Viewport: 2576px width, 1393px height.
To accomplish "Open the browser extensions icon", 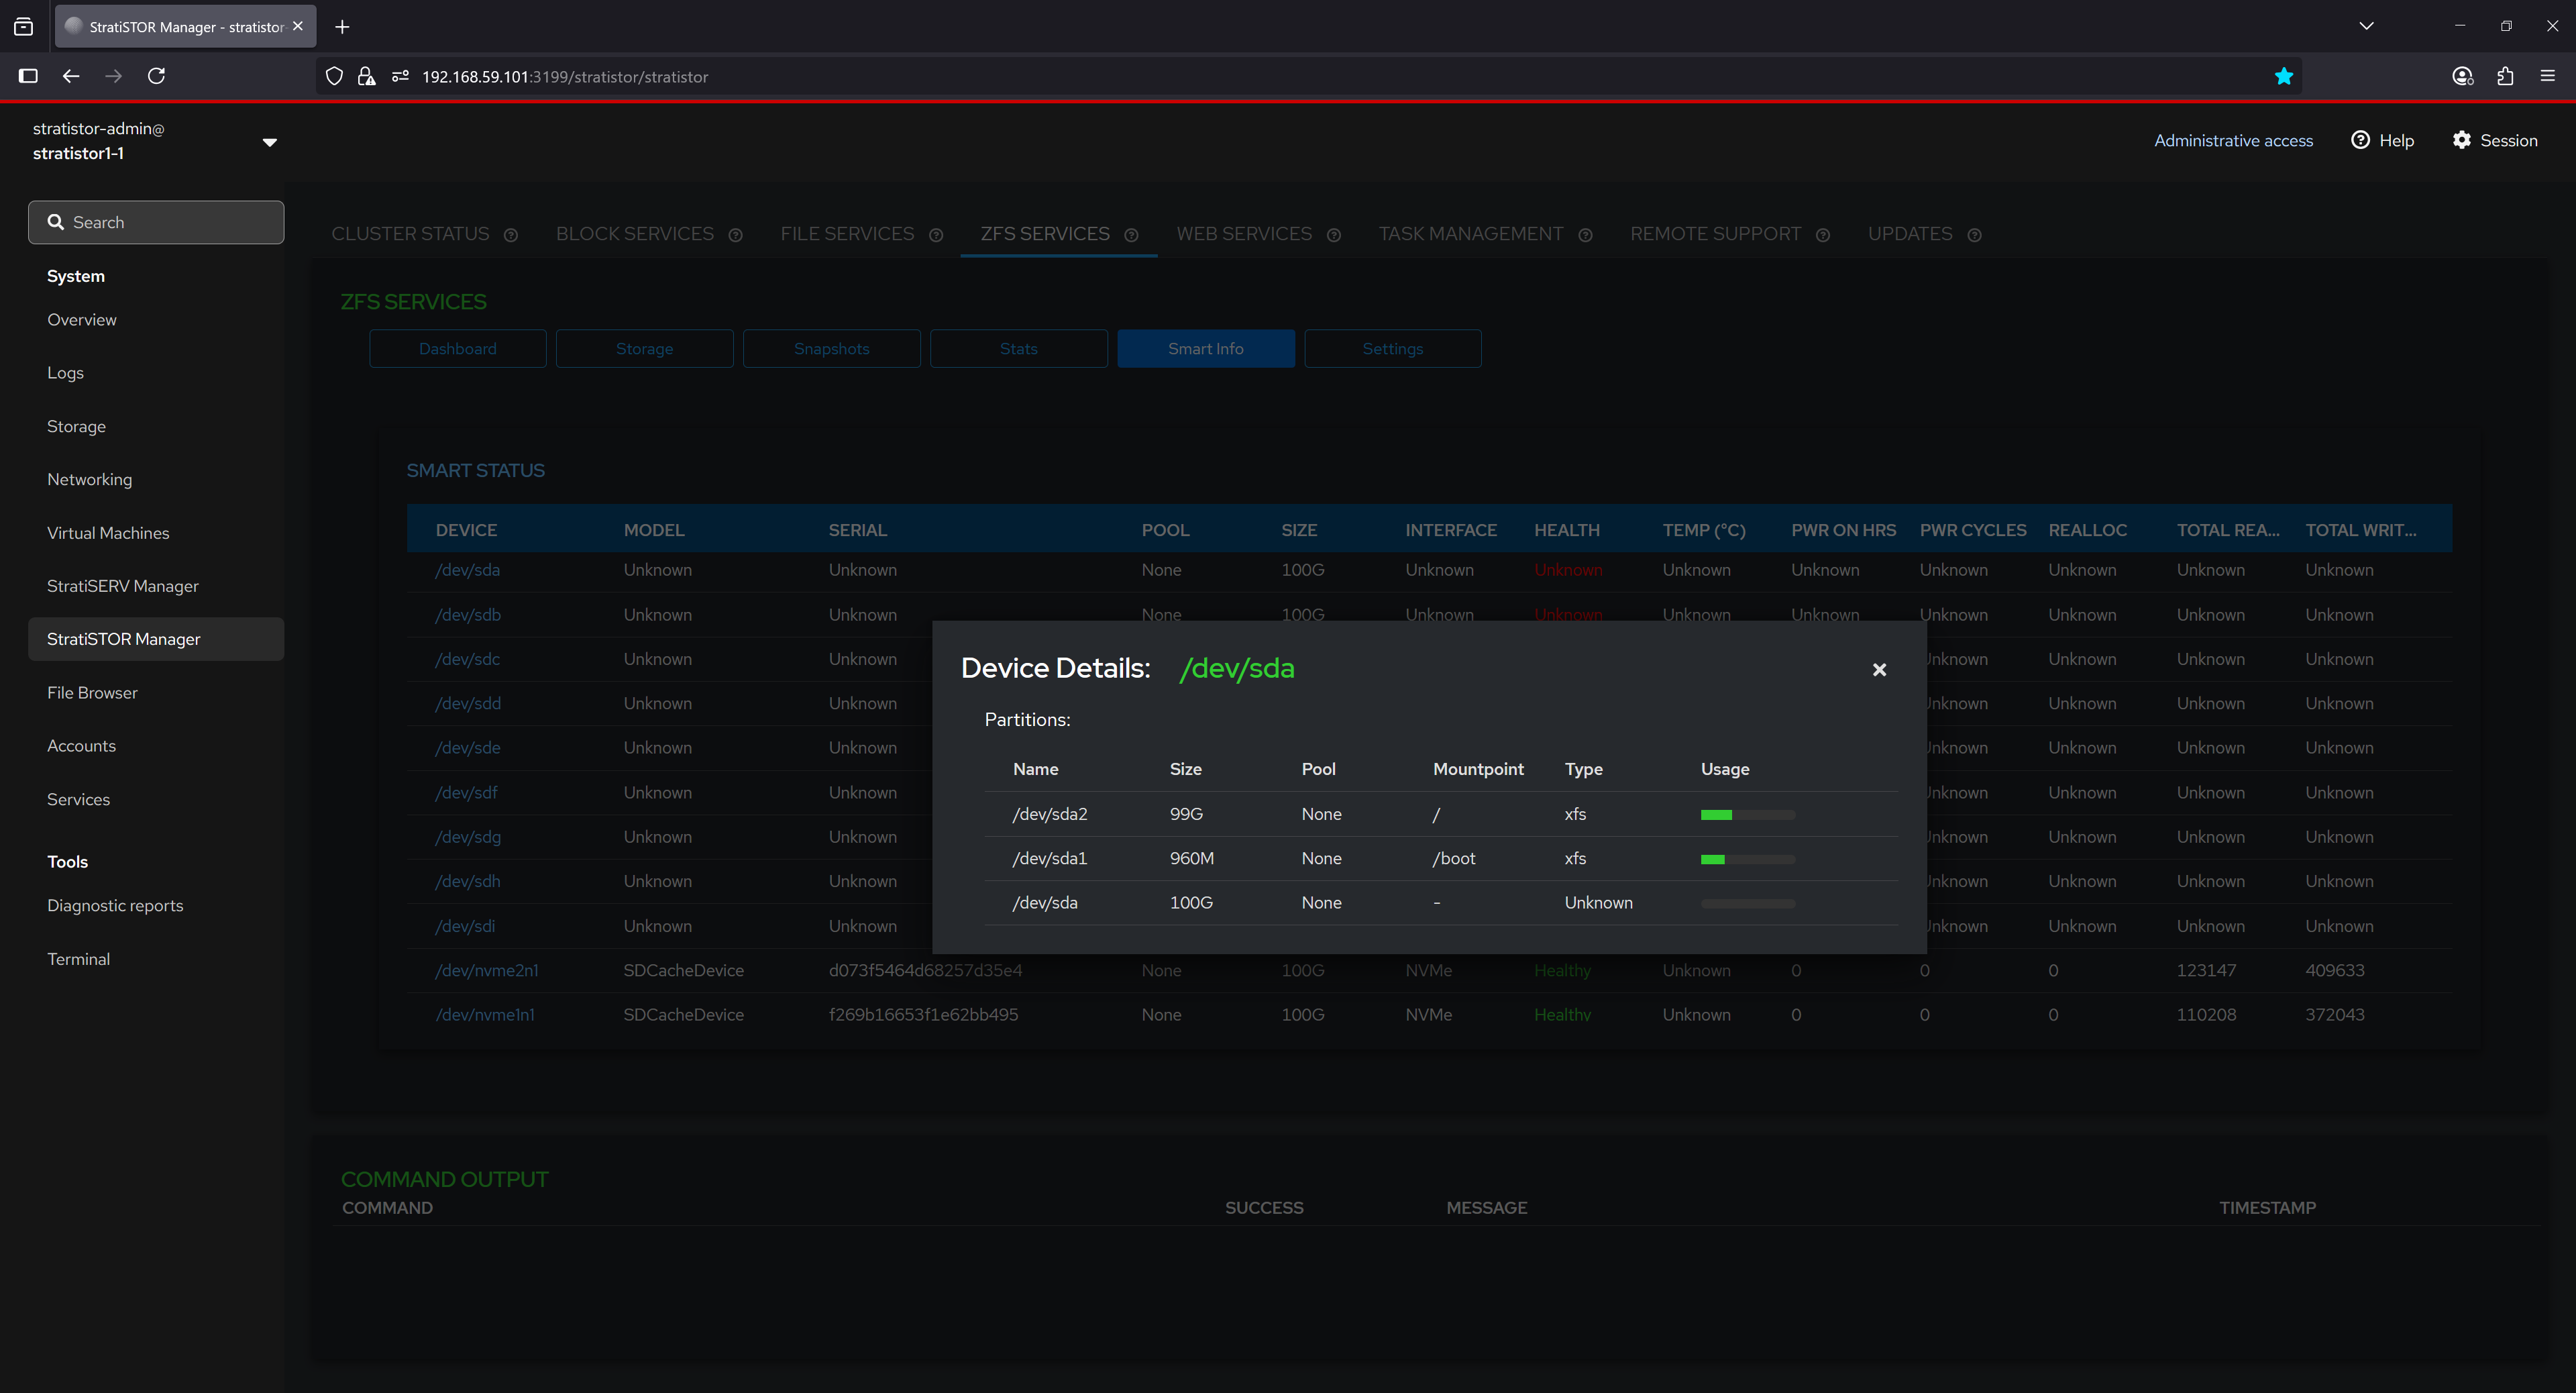I will click(x=2505, y=77).
